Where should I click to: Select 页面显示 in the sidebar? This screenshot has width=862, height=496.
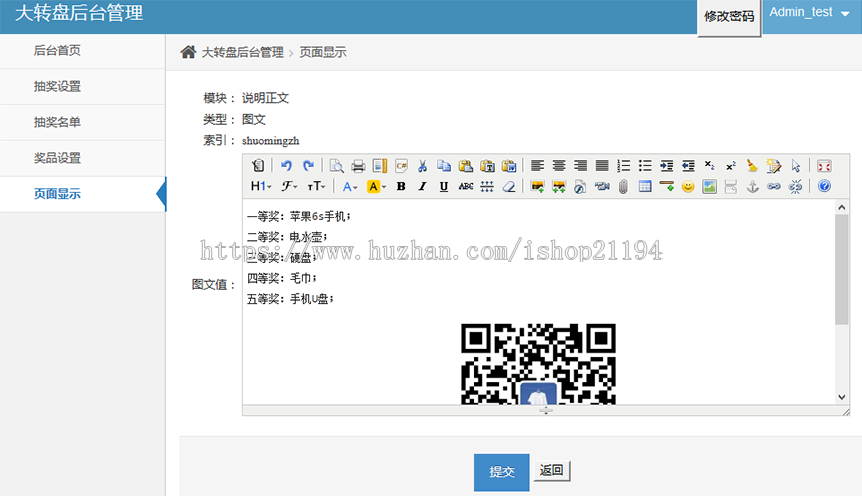click(82, 194)
